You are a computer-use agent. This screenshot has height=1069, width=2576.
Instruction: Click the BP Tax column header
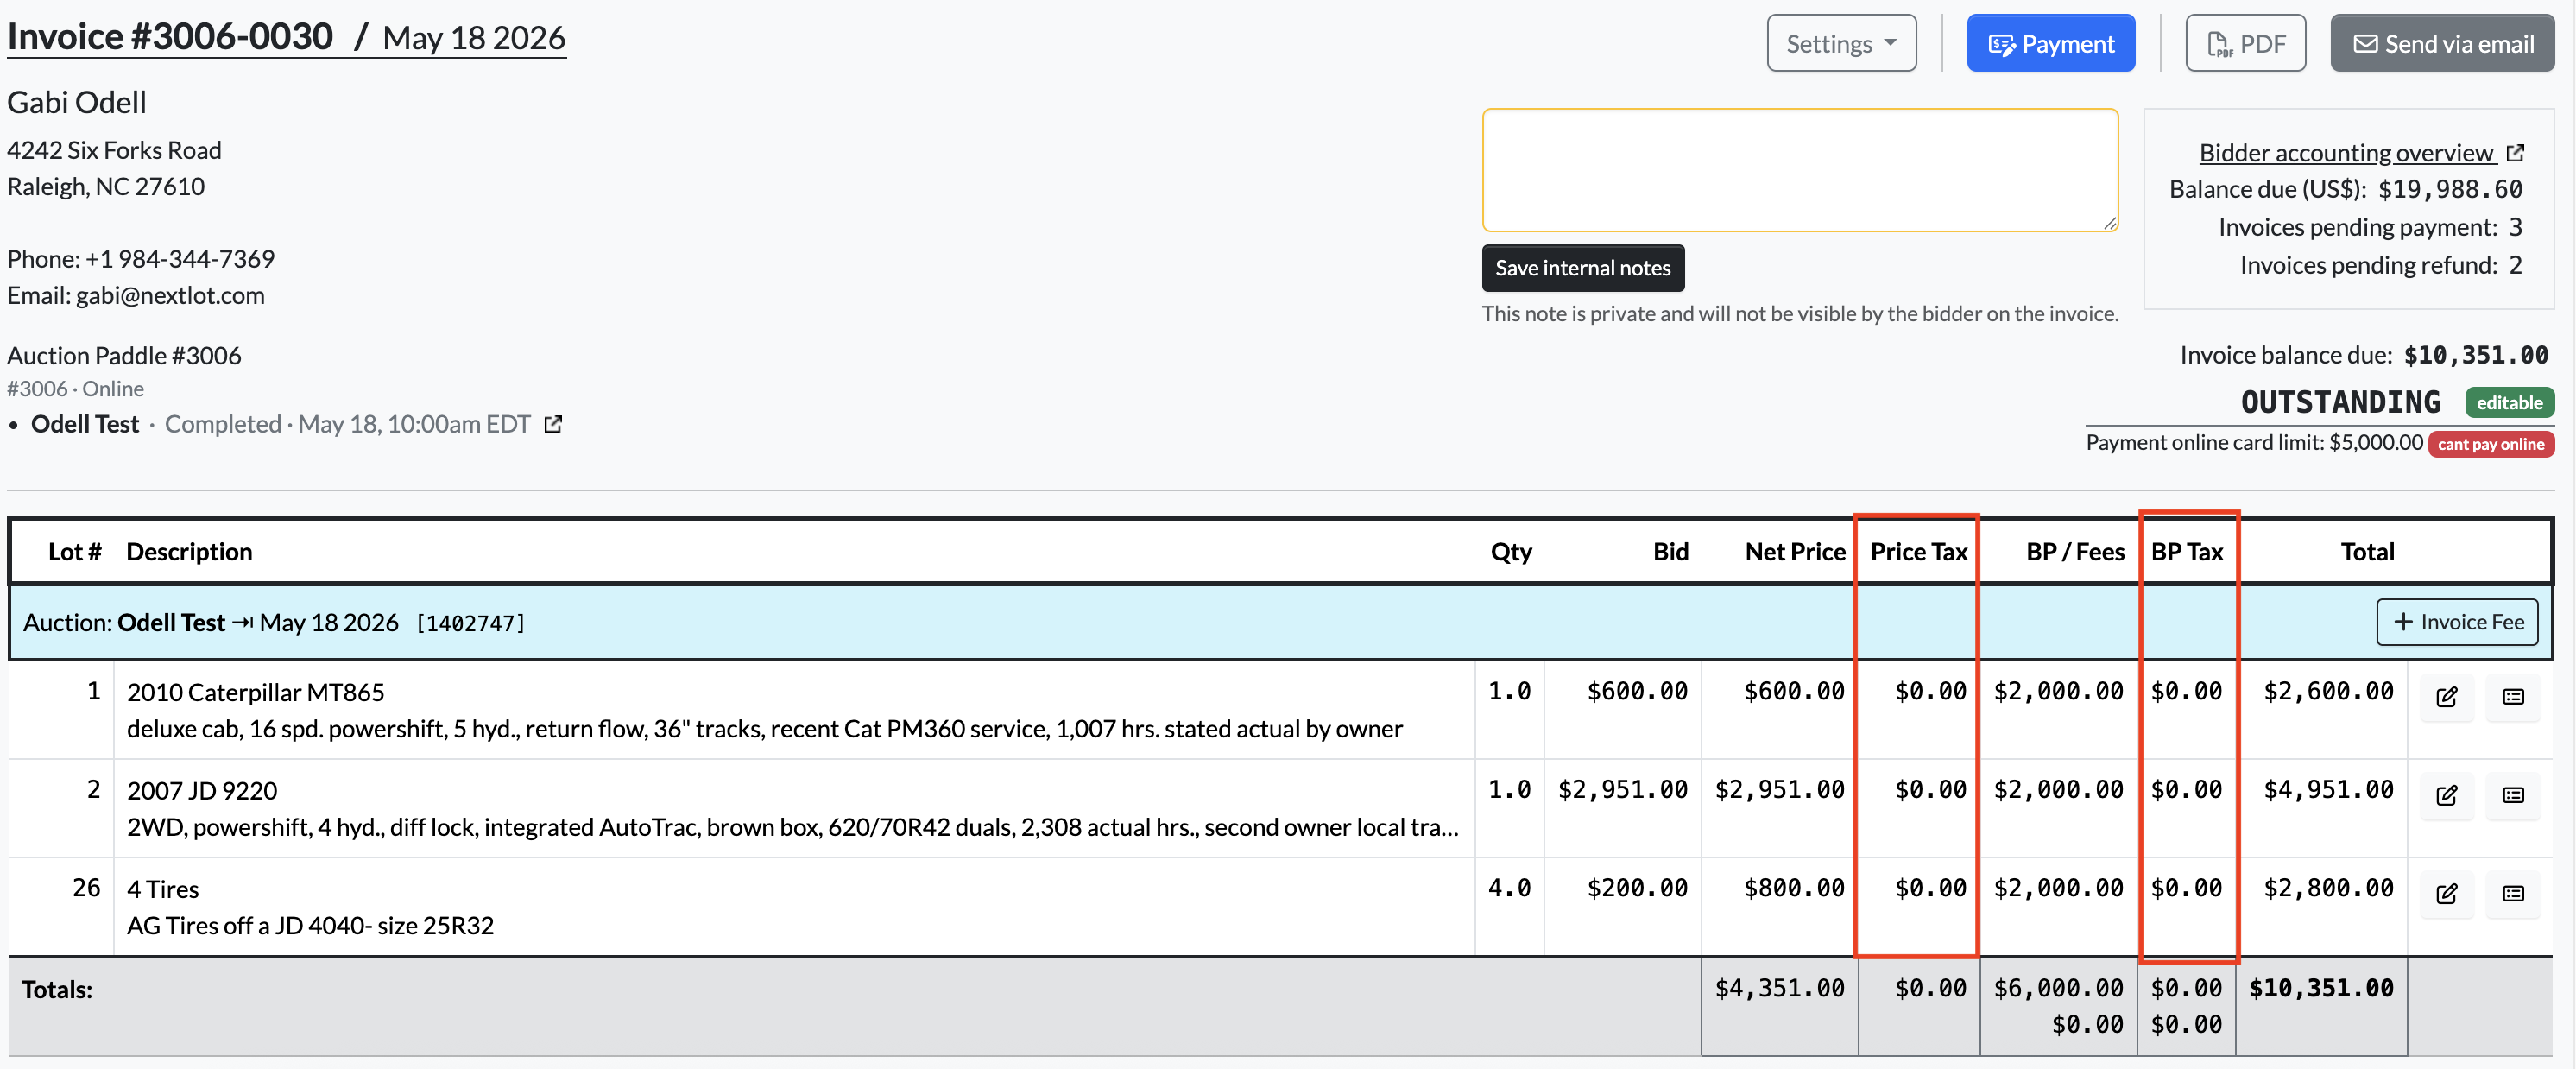tap(2187, 552)
